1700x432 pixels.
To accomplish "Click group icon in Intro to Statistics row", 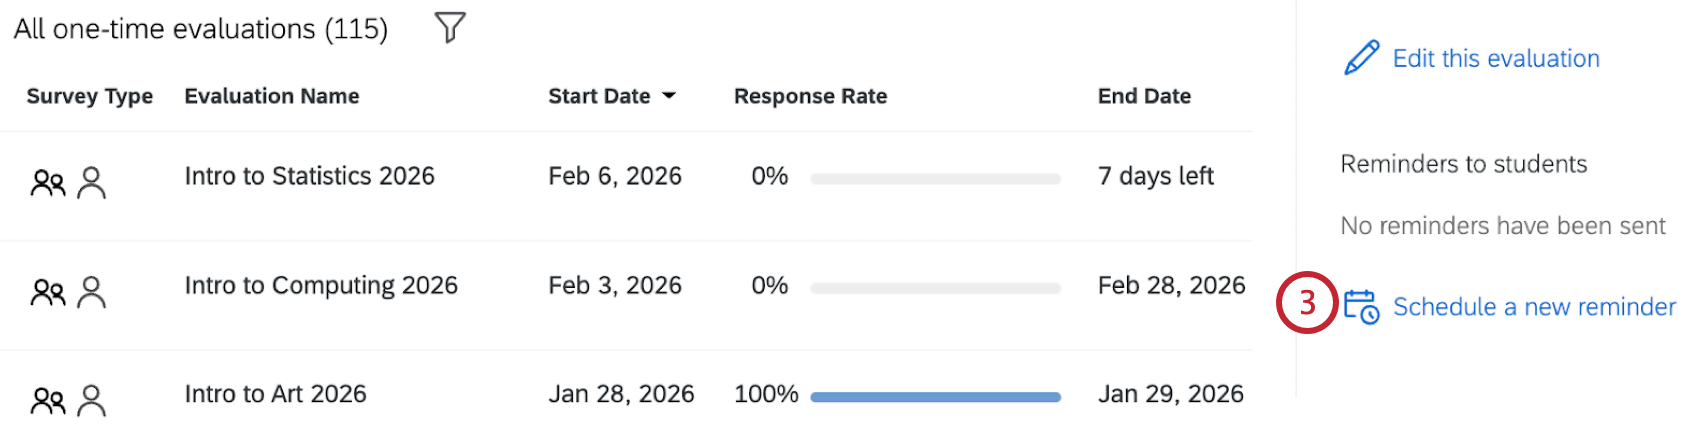I will tap(48, 183).
